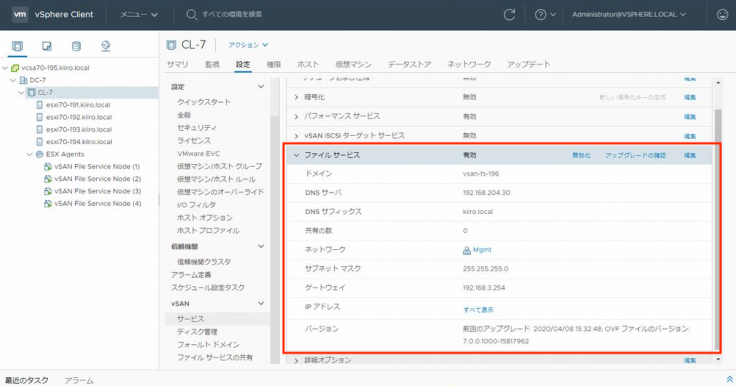This screenshot has height=386, width=736.
Task: Click 編集 in ファイル サービス row
Action: tap(690, 155)
